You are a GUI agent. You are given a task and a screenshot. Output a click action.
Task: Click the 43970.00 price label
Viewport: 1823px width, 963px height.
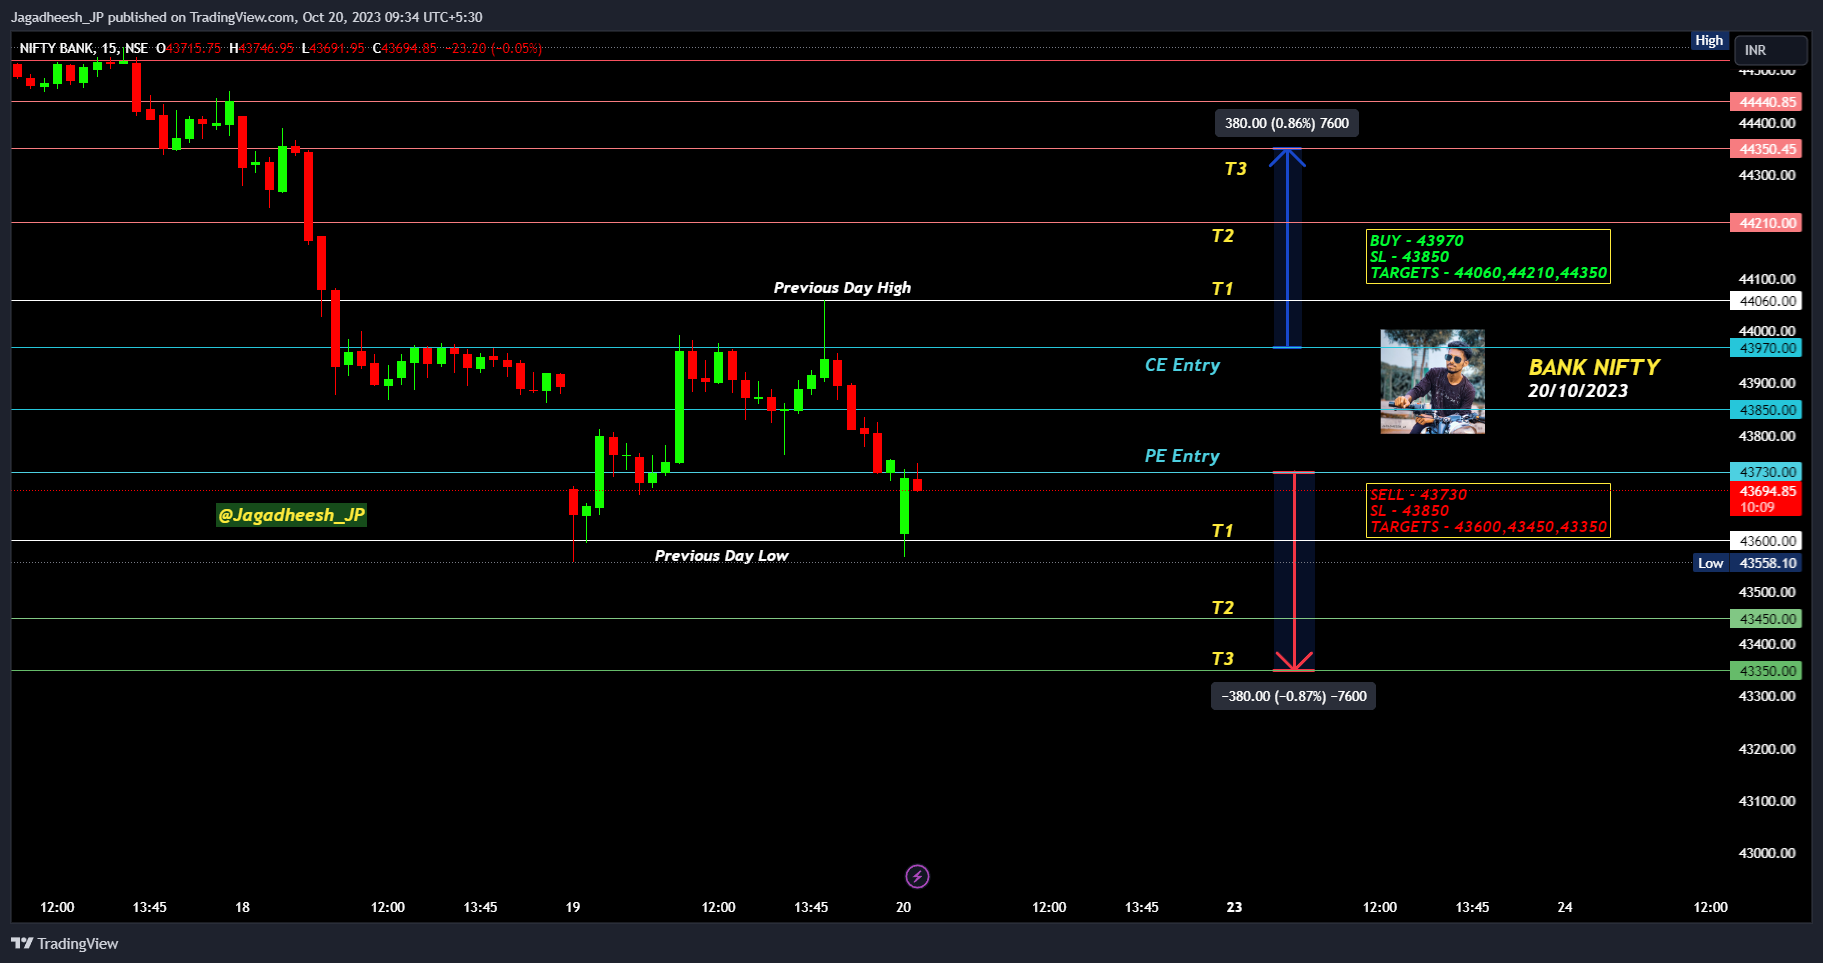click(x=1766, y=348)
